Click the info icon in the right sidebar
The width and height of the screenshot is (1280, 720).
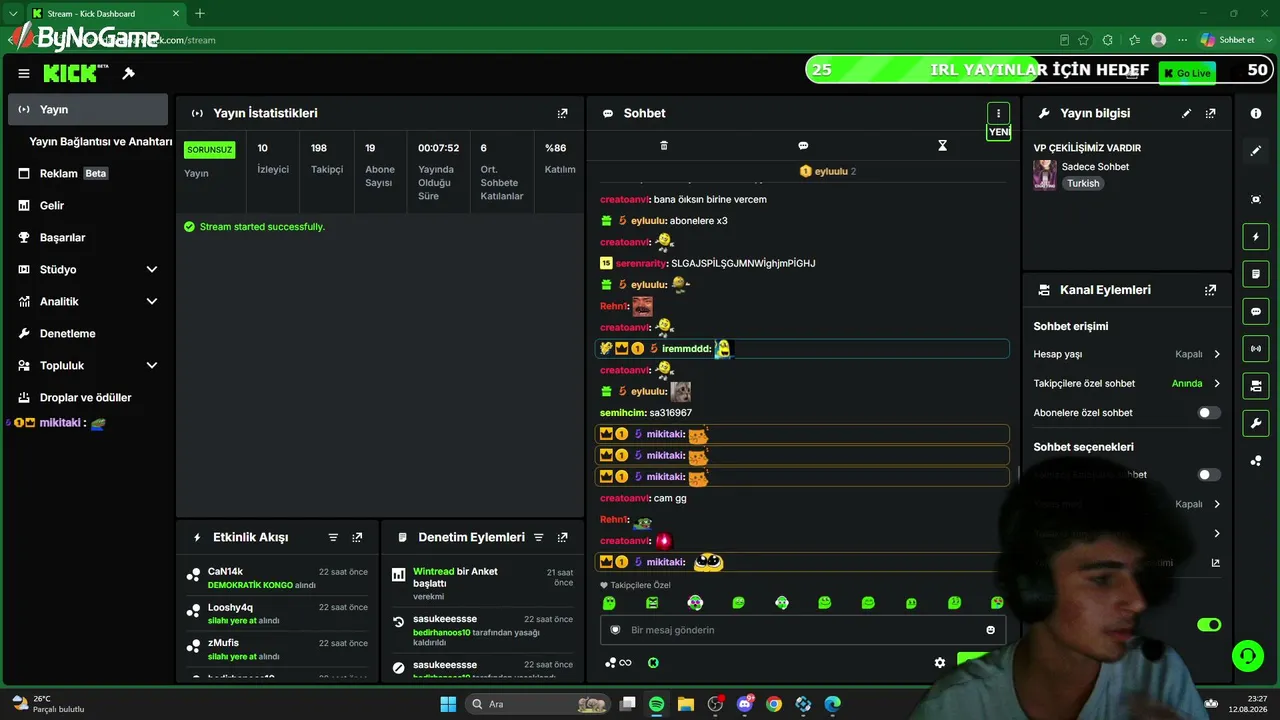1256,113
